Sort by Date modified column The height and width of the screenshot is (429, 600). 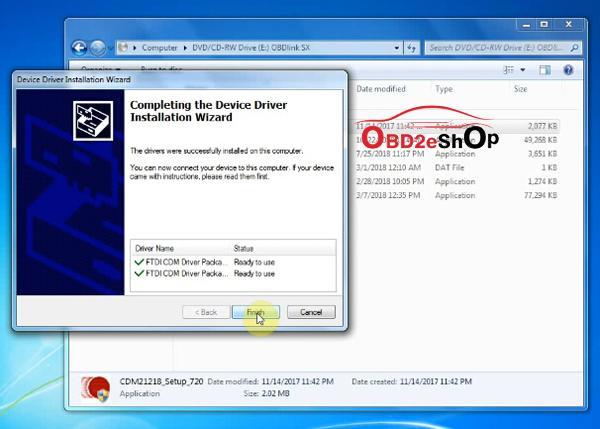pos(381,89)
